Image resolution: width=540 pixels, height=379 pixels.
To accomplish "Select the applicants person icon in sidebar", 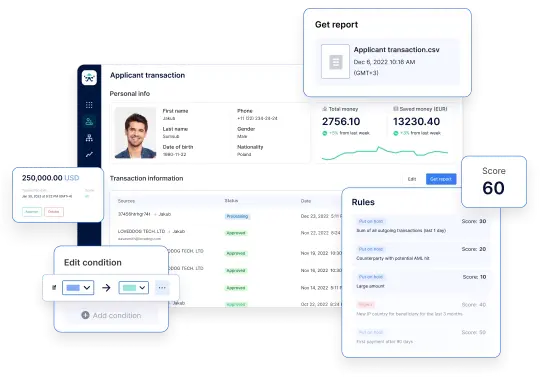I will click(x=89, y=121).
